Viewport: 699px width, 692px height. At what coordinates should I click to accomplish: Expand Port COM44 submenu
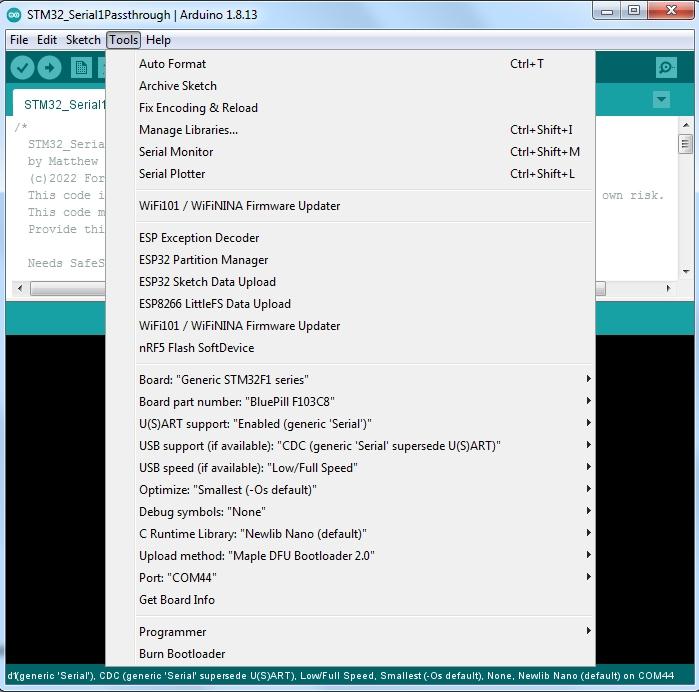pos(350,577)
